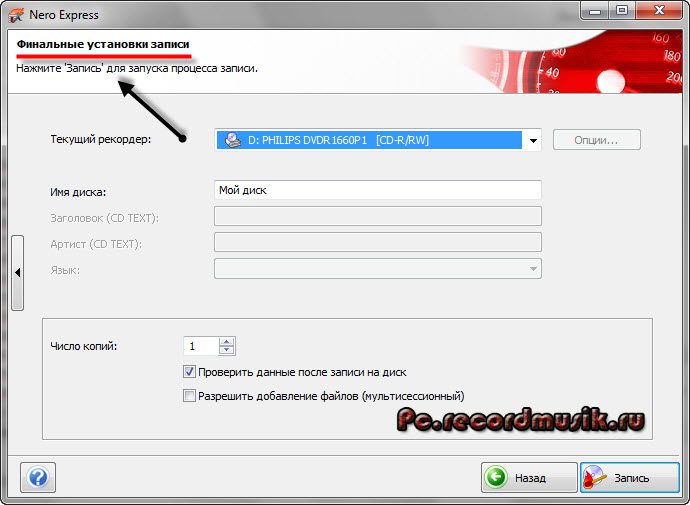The height and width of the screenshot is (505, 690).
Task: Go back with the Назад button
Action: tap(529, 477)
